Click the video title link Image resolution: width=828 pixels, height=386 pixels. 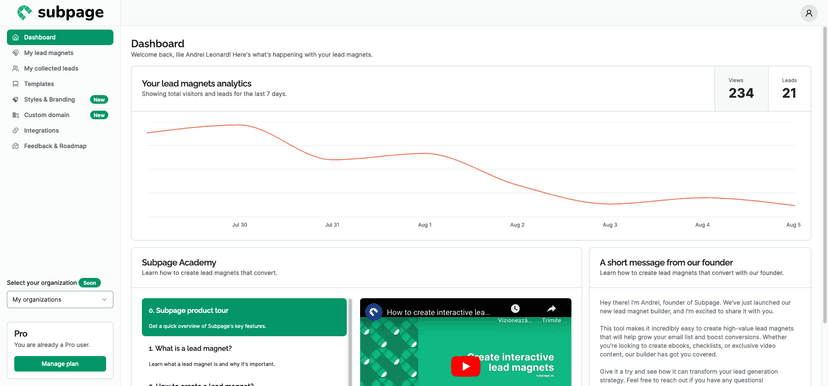click(439, 312)
